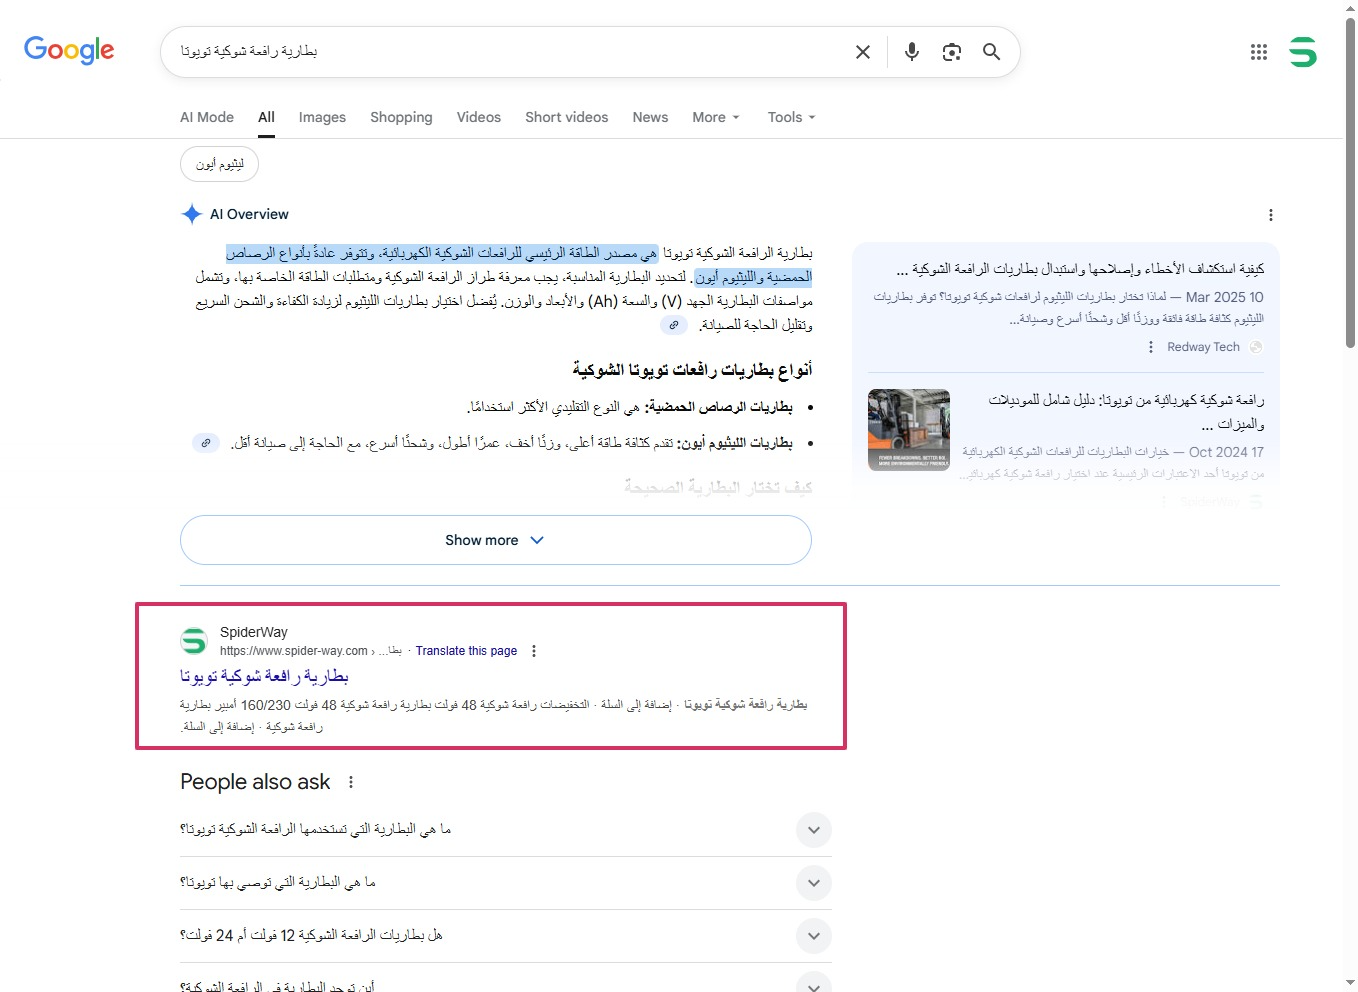
Task: Open Google Lens image search icon
Action: click(x=951, y=52)
